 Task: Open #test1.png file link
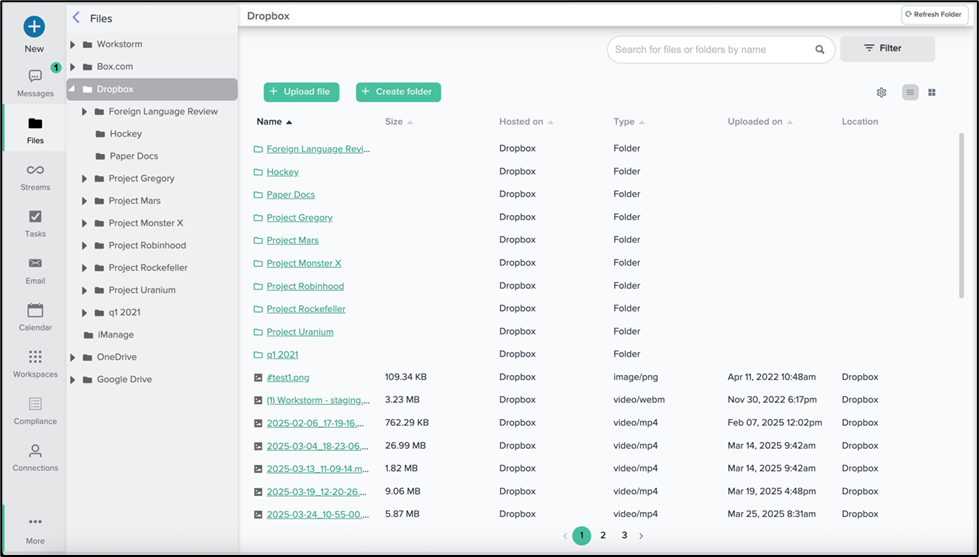coord(288,377)
